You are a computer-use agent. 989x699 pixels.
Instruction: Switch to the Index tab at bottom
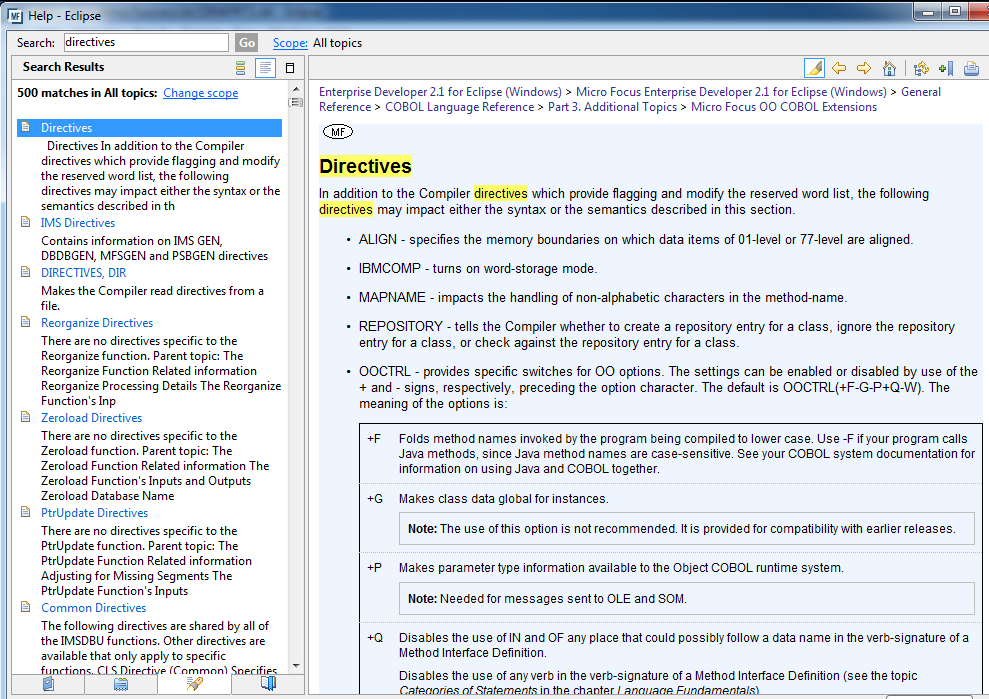tap(121, 684)
